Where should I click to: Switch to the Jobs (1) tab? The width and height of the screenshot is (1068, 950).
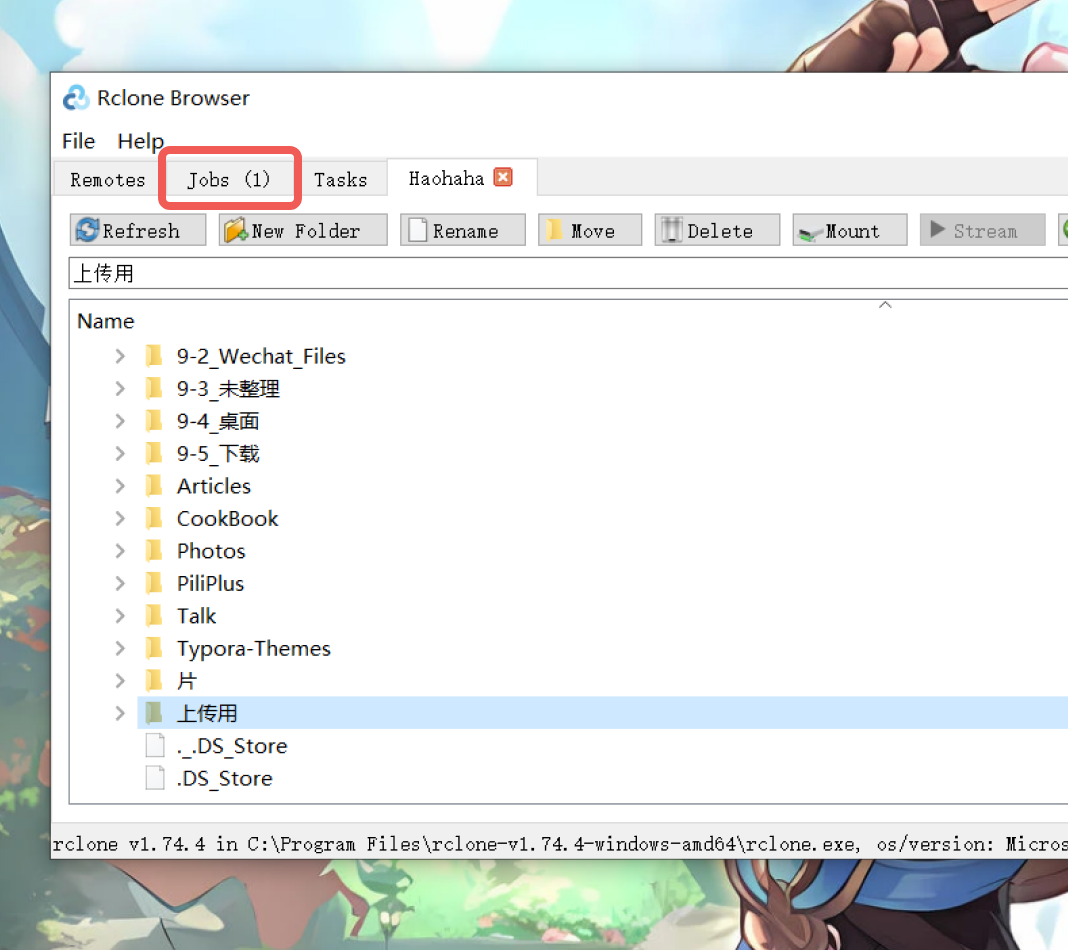point(230,180)
